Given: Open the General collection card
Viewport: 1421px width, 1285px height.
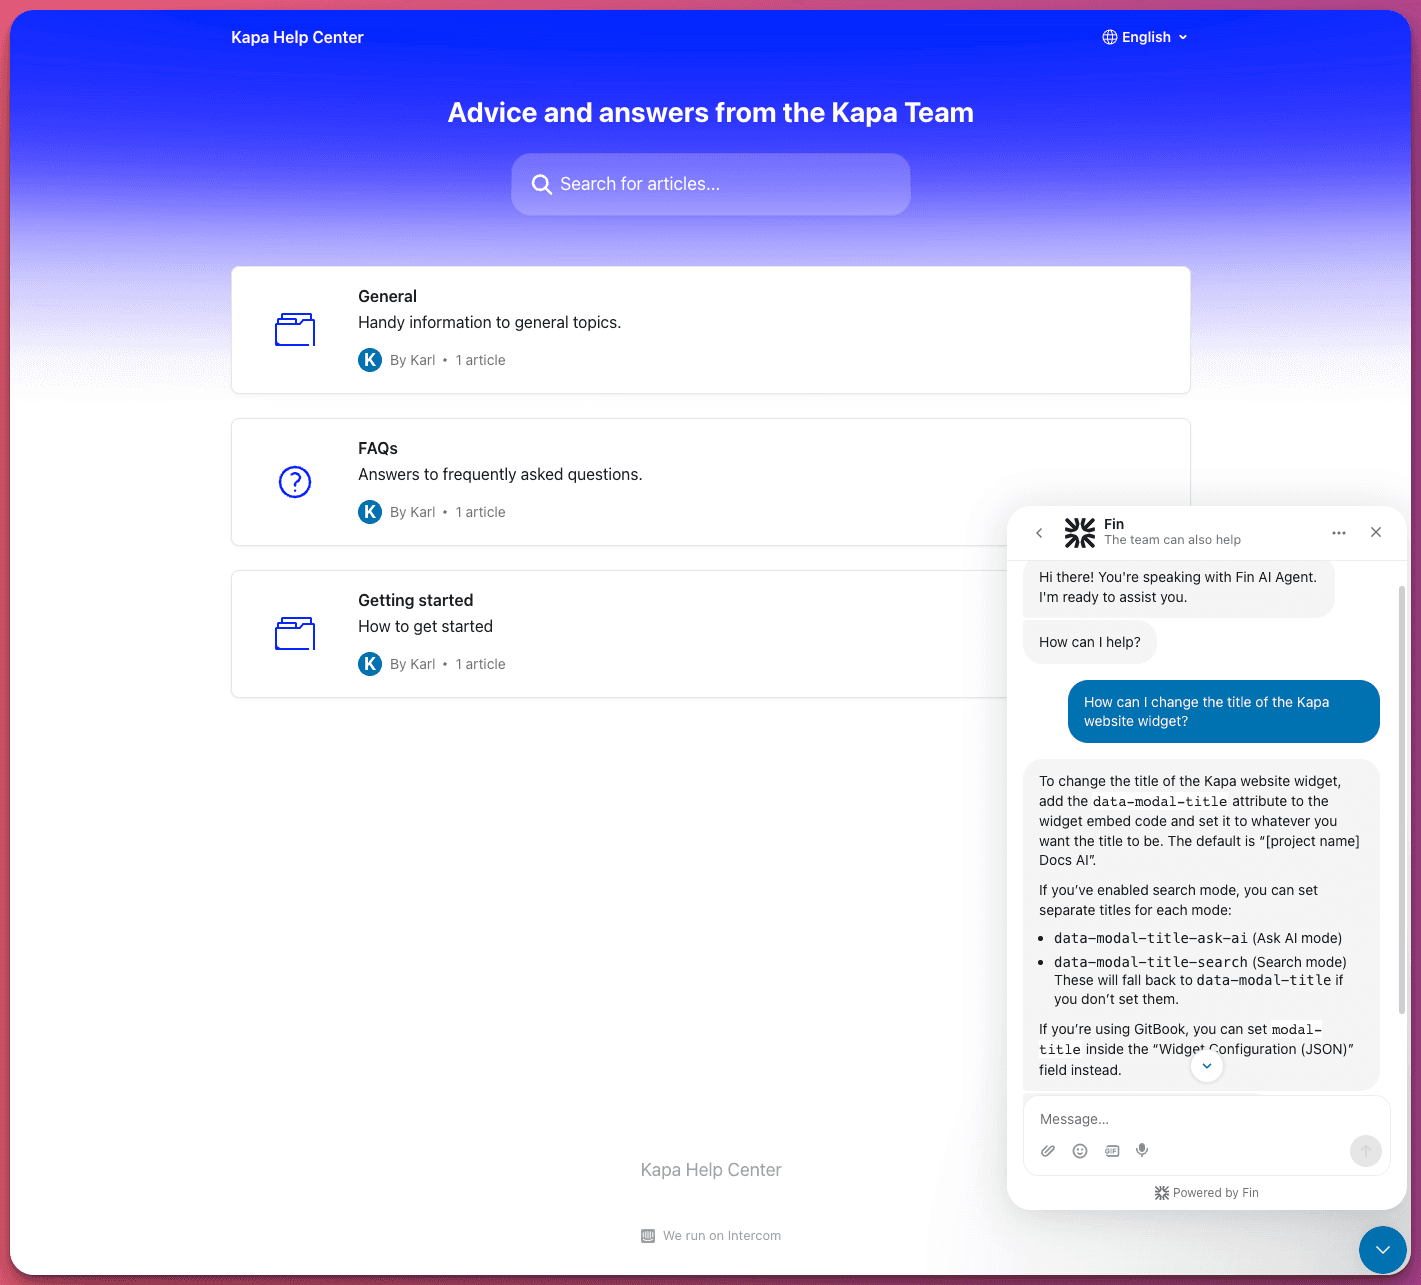Looking at the screenshot, I should [x=711, y=330].
